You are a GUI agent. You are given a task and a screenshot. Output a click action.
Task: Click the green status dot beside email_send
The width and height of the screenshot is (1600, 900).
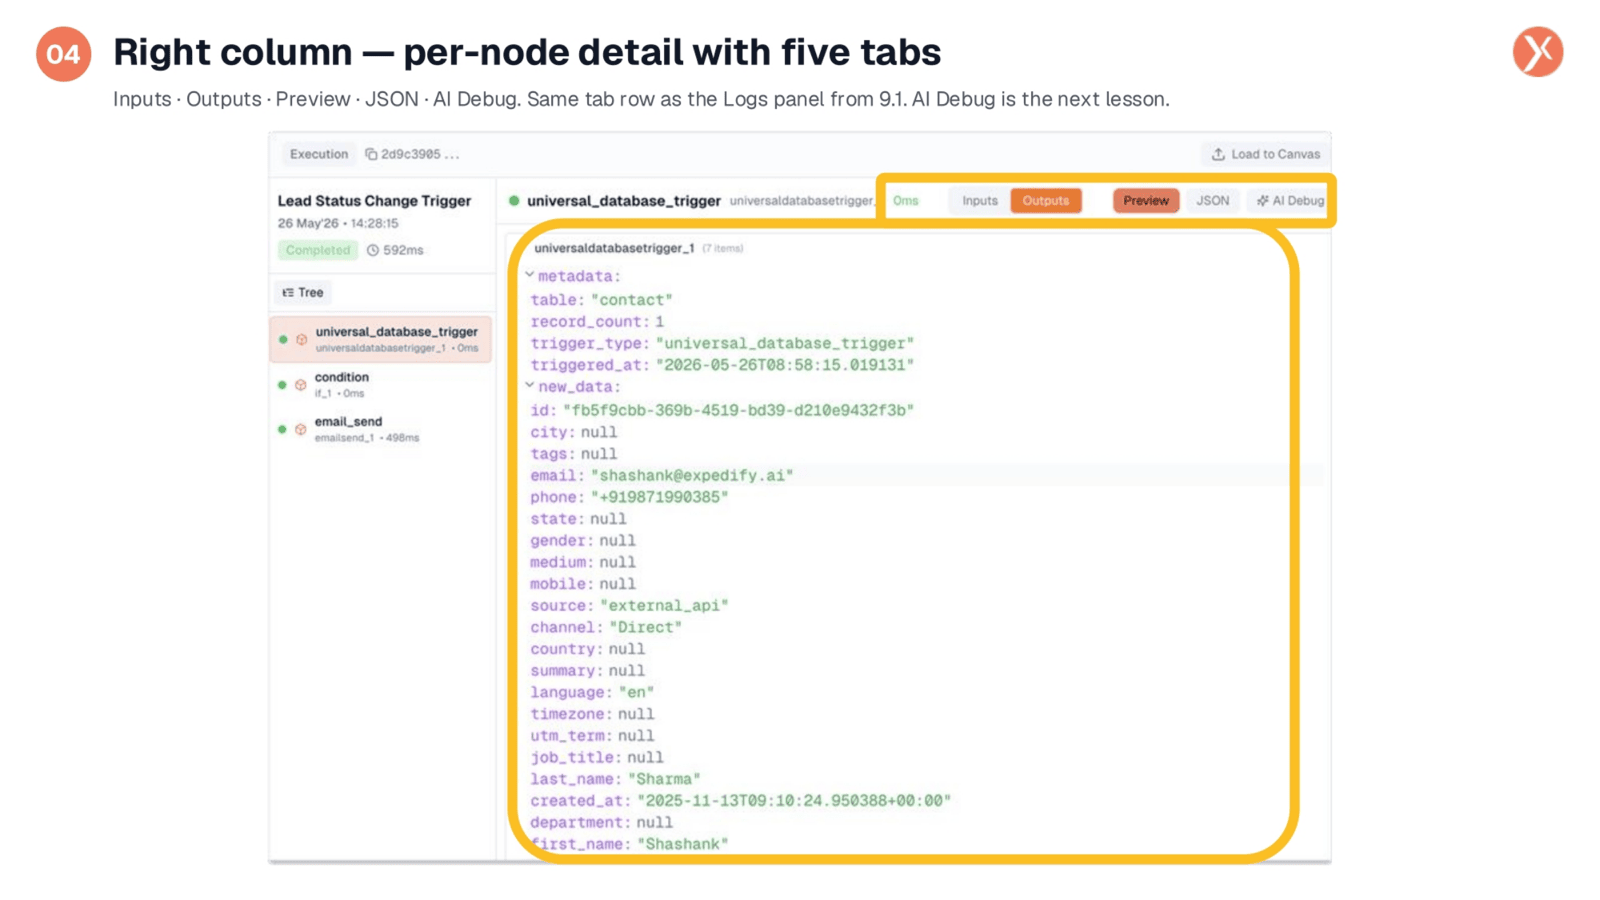282,429
